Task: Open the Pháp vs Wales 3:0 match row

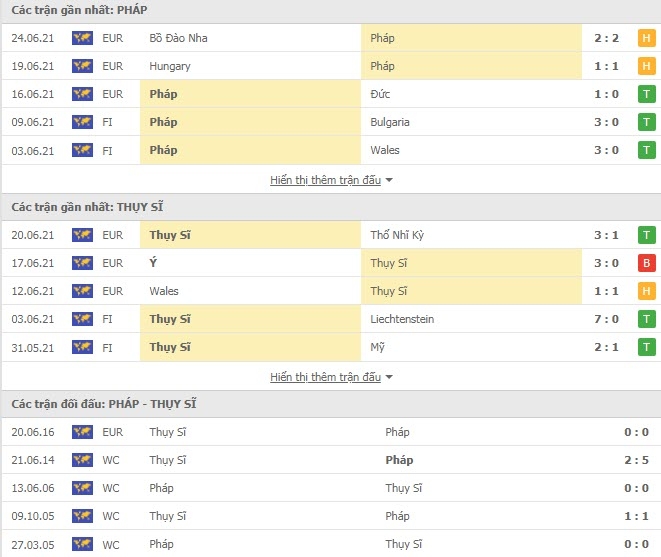Action: click(330, 151)
